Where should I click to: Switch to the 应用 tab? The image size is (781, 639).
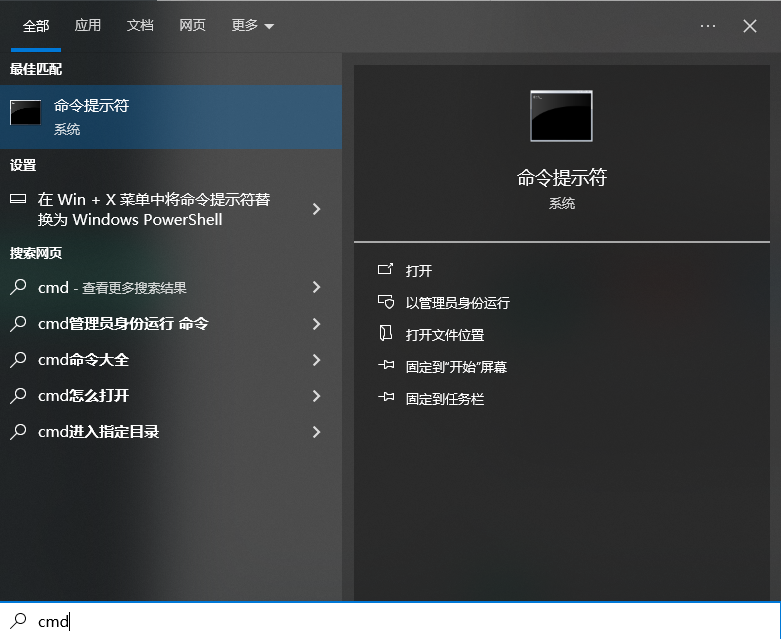(88, 26)
